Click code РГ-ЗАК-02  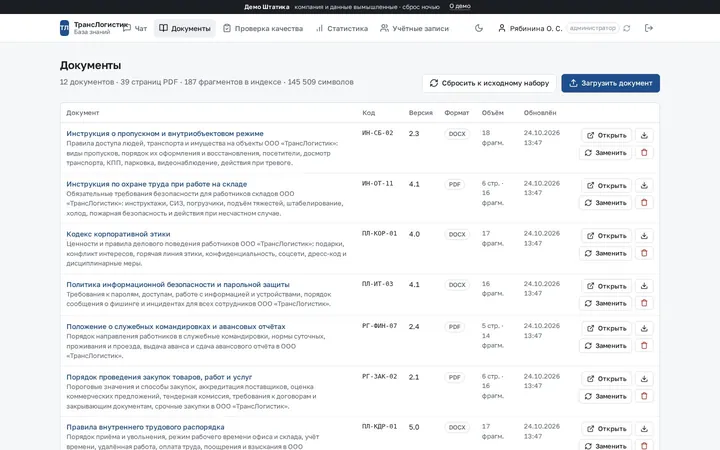click(x=379, y=377)
